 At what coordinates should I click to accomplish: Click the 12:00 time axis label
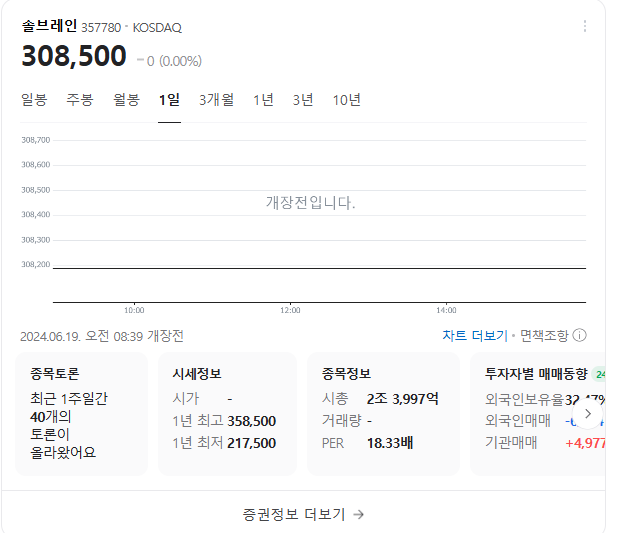pos(290,310)
